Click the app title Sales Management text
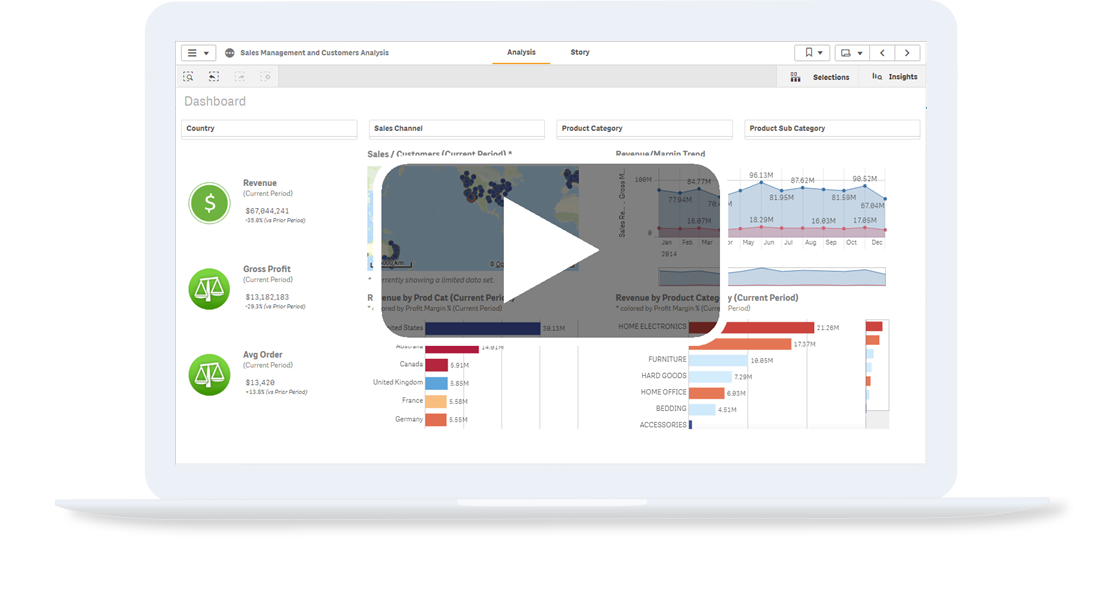Screen dimensions: 1101x593 (x=314, y=53)
